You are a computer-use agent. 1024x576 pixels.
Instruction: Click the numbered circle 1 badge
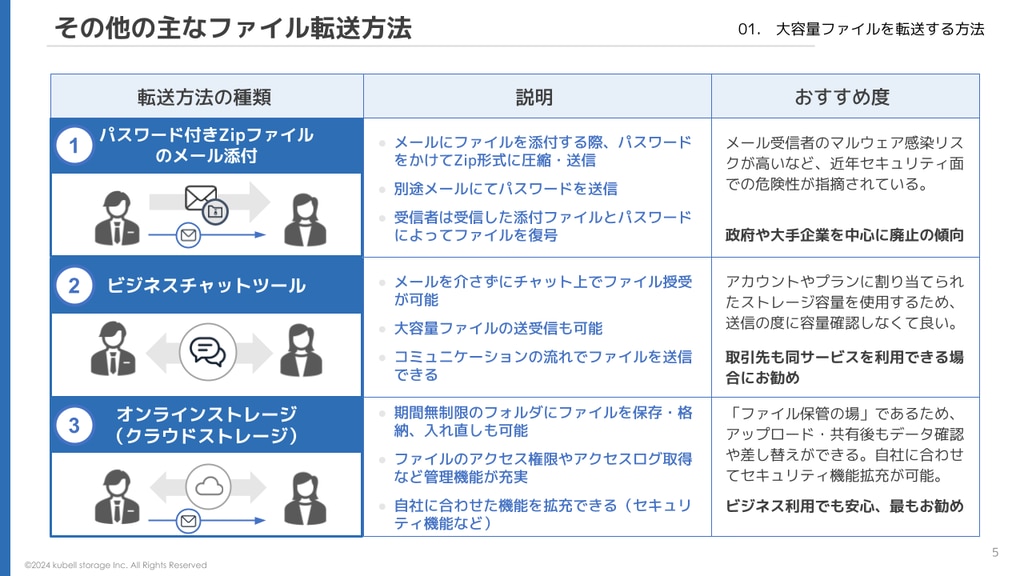click(x=74, y=146)
